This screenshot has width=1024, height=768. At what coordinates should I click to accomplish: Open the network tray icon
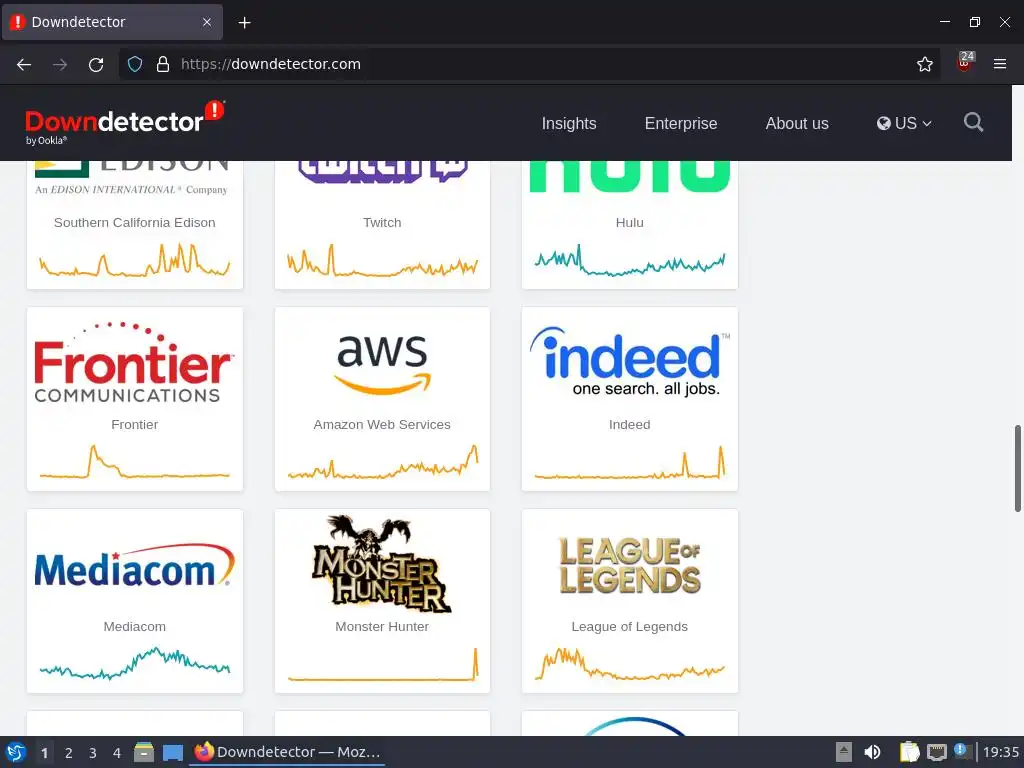tap(936, 752)
